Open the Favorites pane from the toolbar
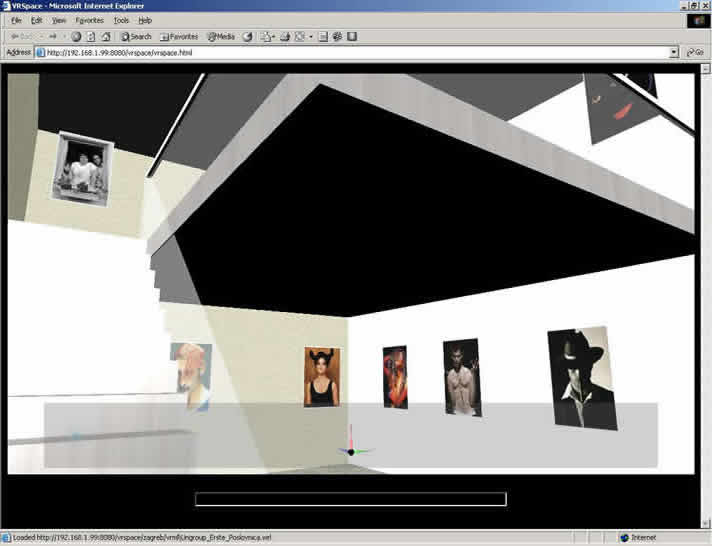Screen dimensions: 712x546 [x=179, y=36]
